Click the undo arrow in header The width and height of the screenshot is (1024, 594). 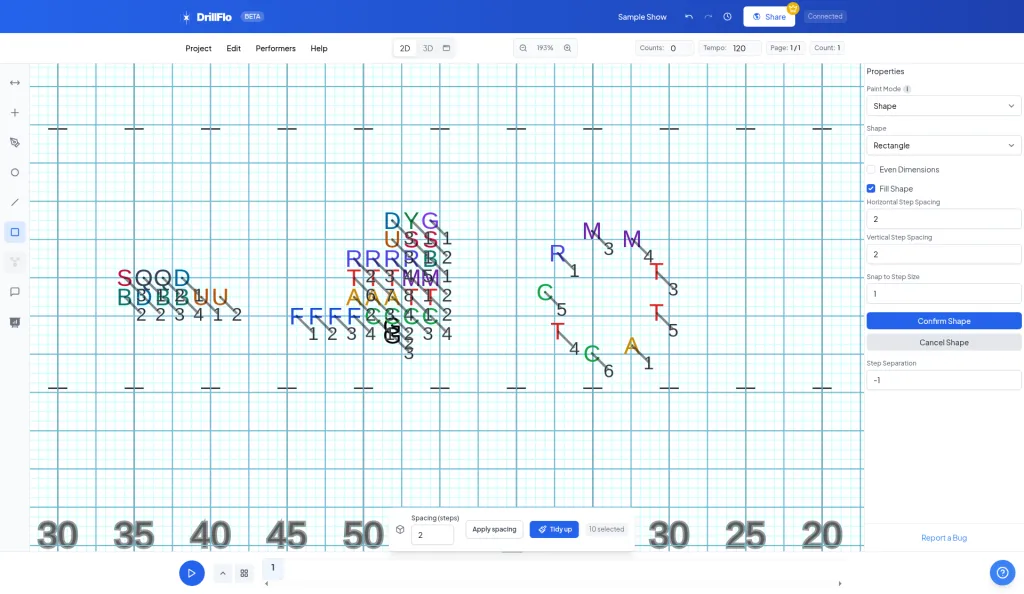[688, 16]
